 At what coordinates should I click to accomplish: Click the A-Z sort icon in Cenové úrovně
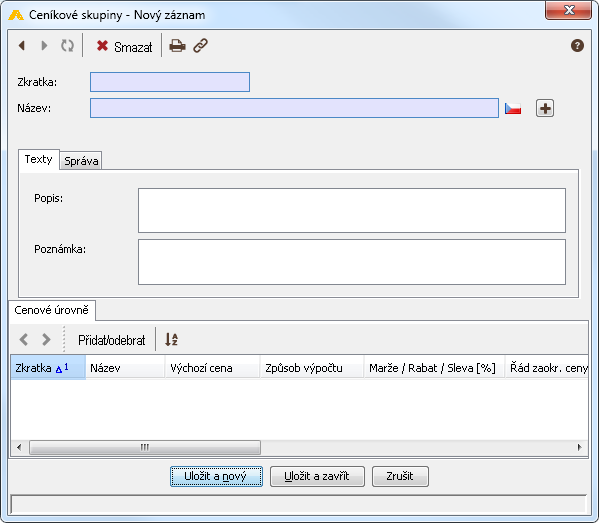click(171, 339)
